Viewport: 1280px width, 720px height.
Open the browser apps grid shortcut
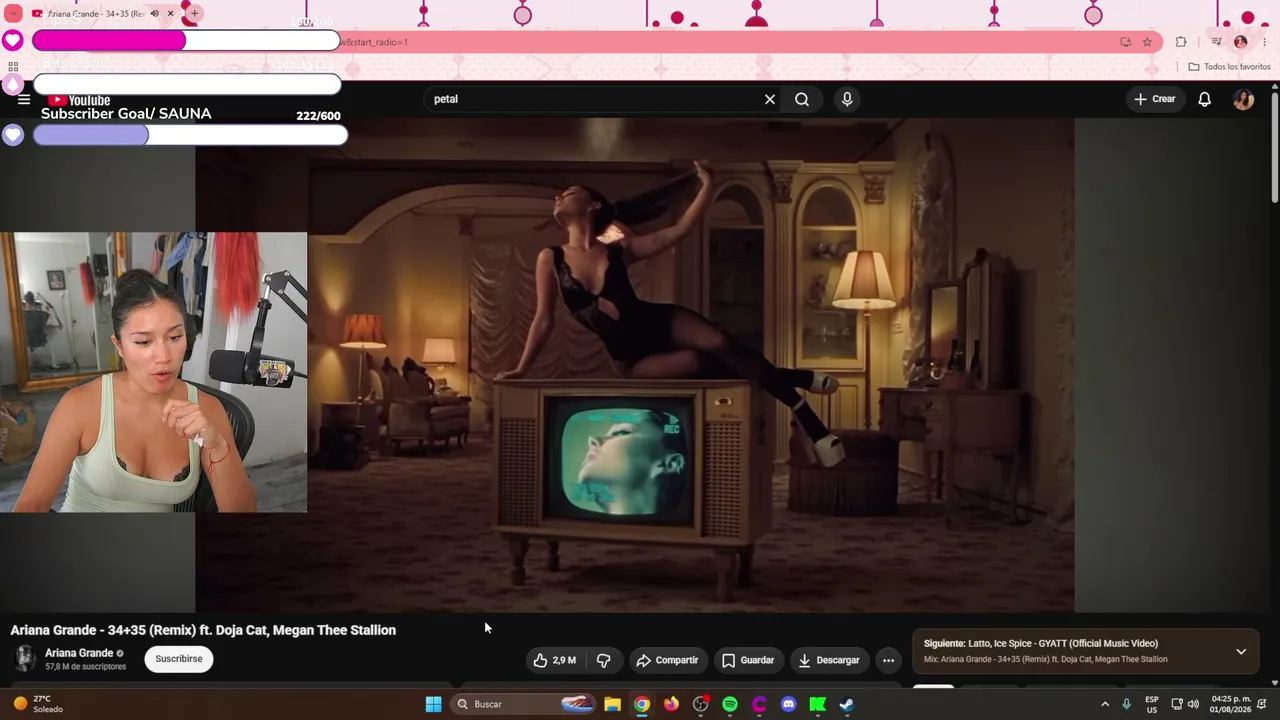click(x=13, y=67)
